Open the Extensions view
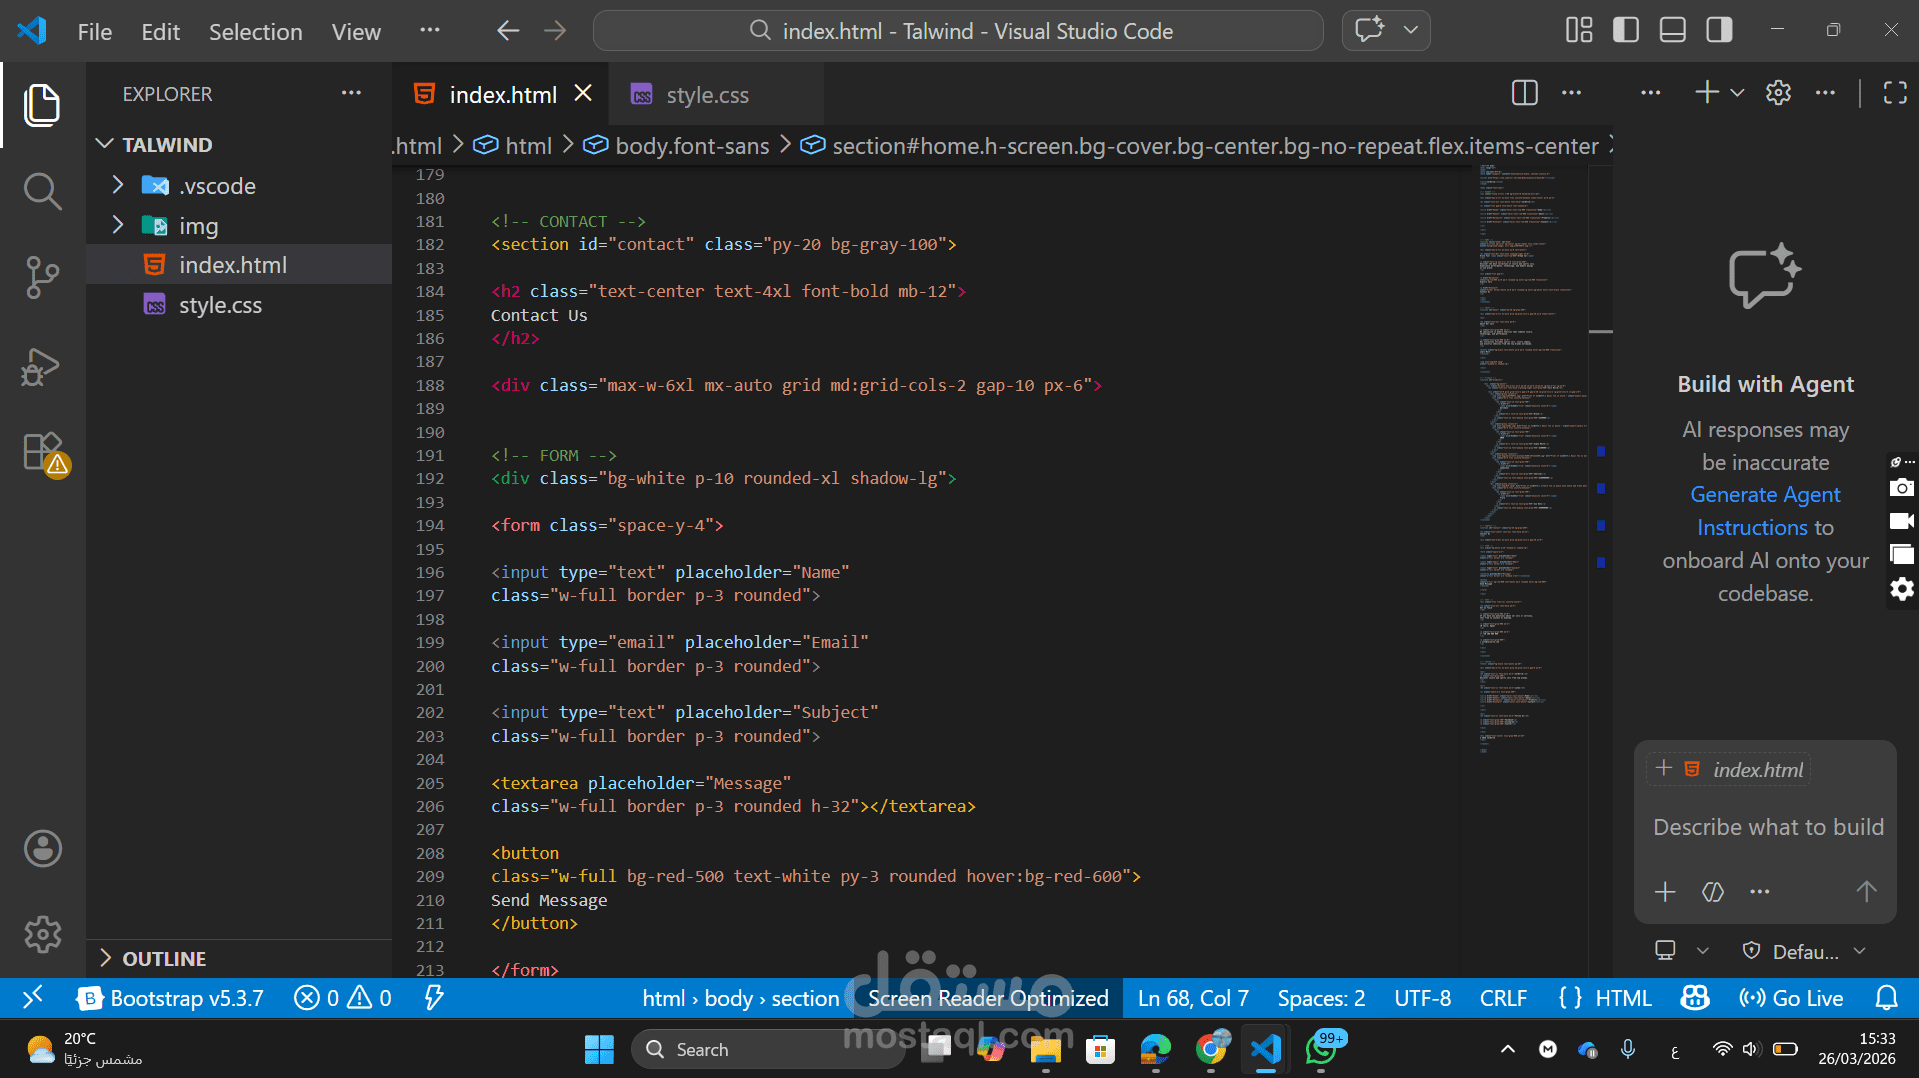Viewport: 1919px width, 1078px height. coord(42,453)
